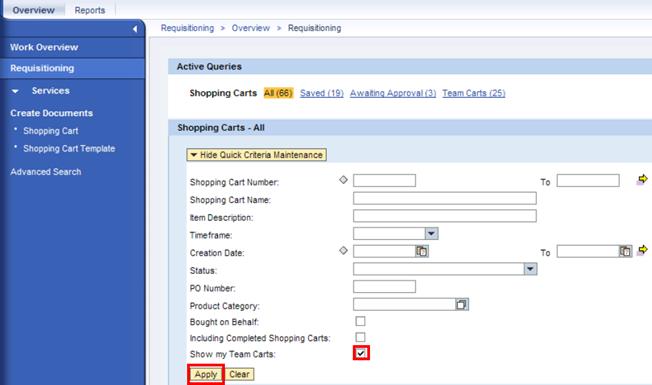
Task: Click Requisitioning breadcrumb link at start
Action: pos(187,28)
